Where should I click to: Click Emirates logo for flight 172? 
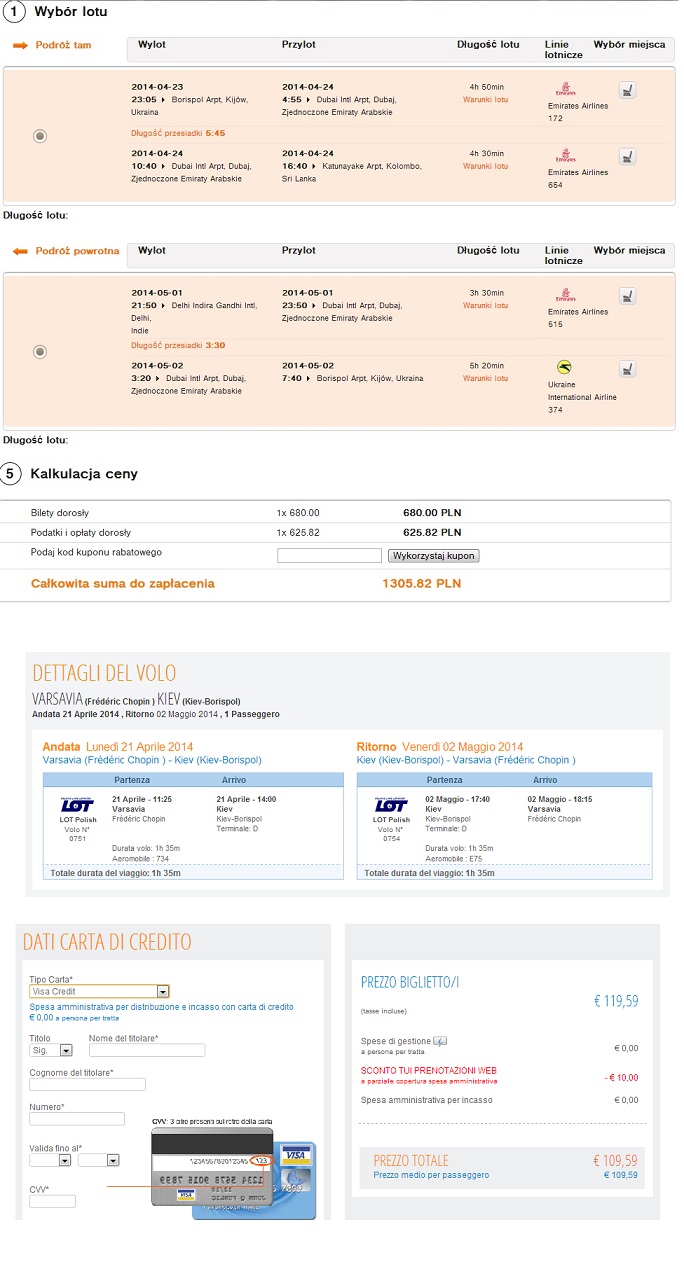click(565, 89)
